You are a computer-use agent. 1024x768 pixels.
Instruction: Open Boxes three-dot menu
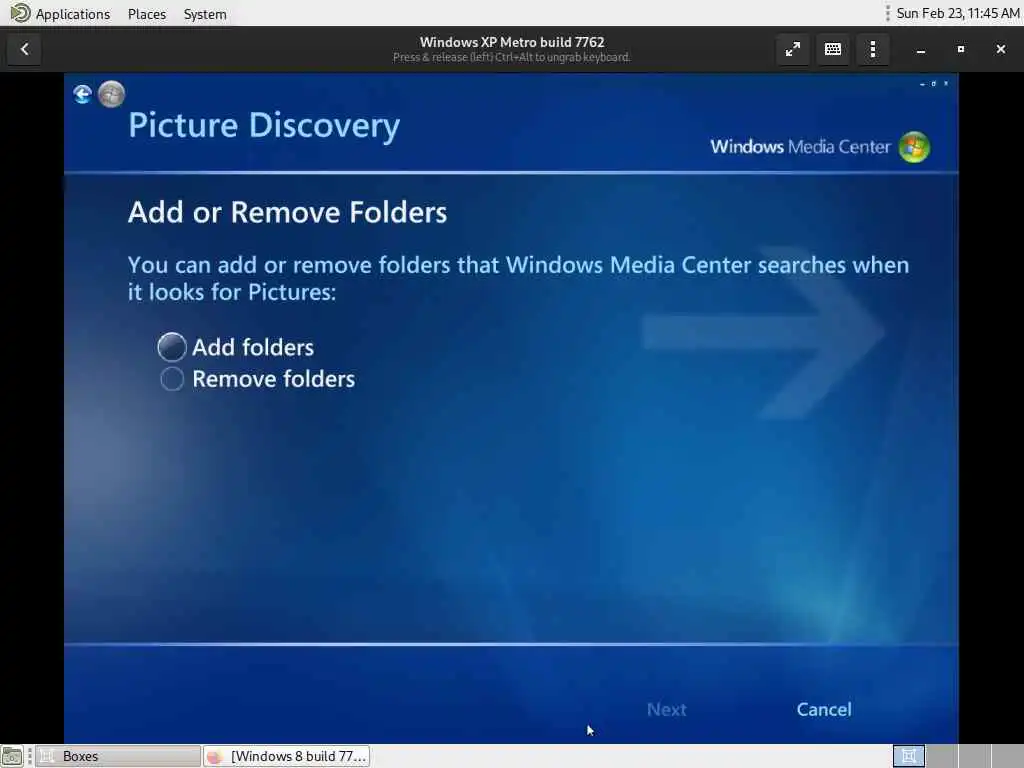point(872,50)
